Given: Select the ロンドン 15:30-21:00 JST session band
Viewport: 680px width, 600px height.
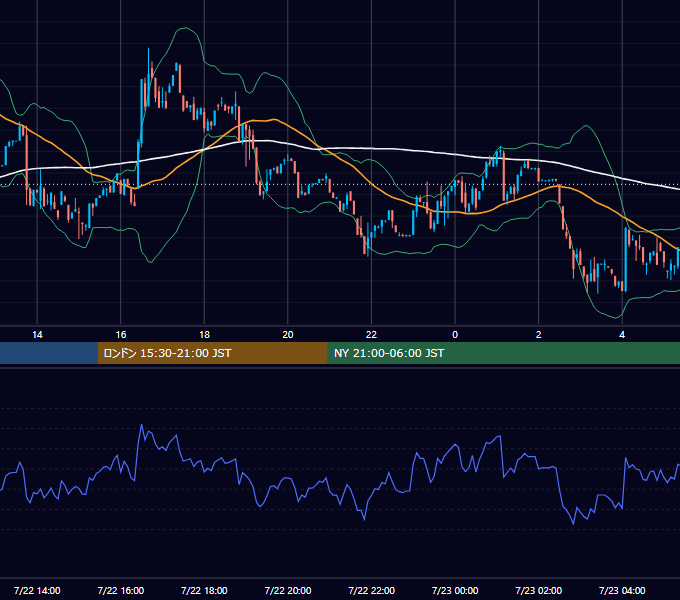Looking at the screenshot, I should coord(212,353).
